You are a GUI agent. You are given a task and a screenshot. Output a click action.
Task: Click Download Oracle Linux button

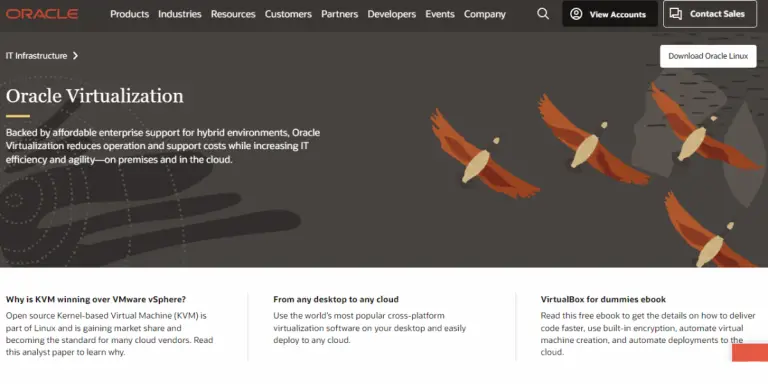point(708,56)
